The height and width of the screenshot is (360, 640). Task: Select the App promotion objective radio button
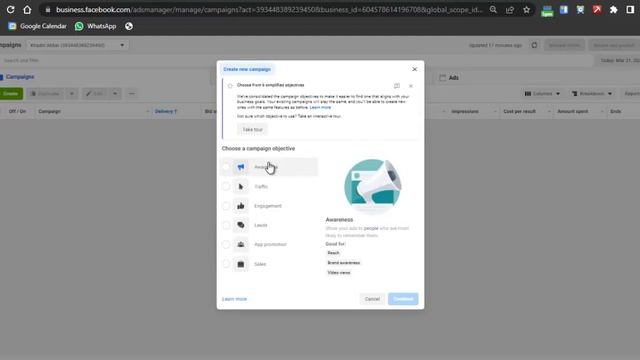226,244
